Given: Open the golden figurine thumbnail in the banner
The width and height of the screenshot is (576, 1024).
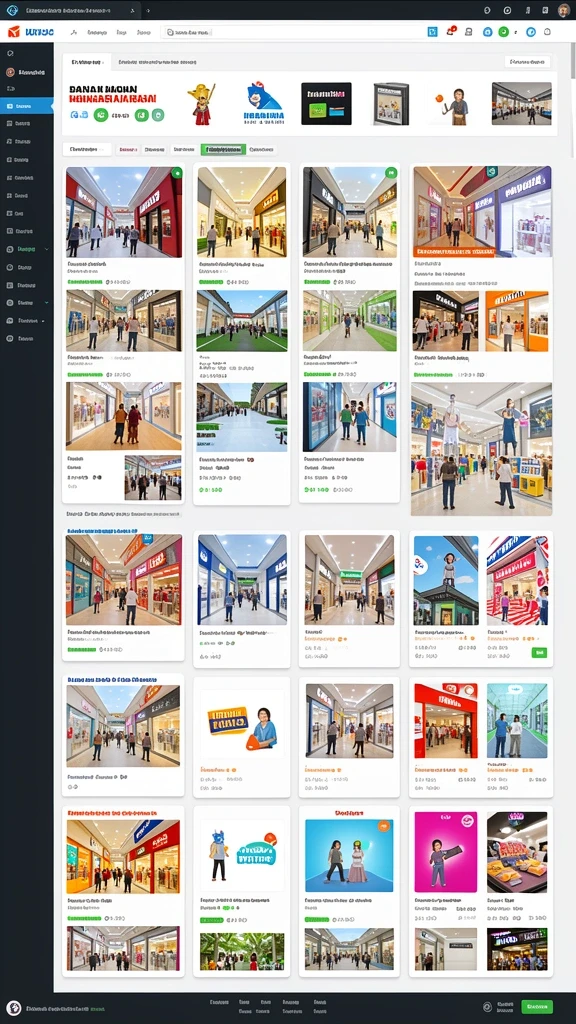Looking at the screenshot, I should point(201,103).
